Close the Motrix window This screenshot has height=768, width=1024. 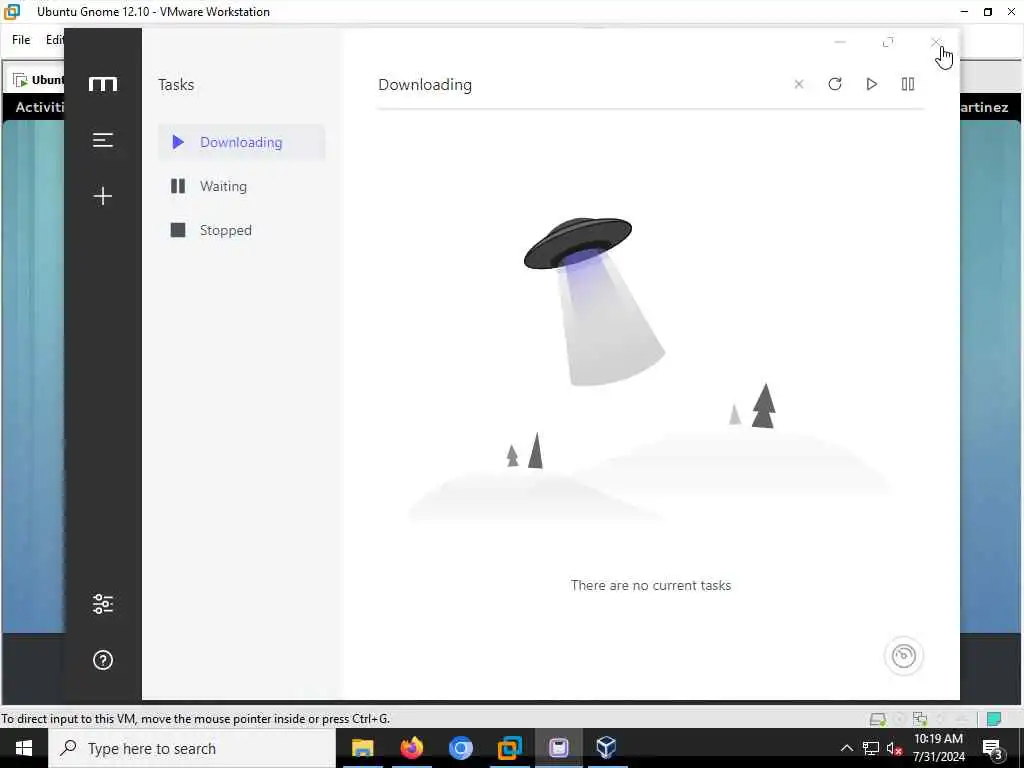point(936,42)
